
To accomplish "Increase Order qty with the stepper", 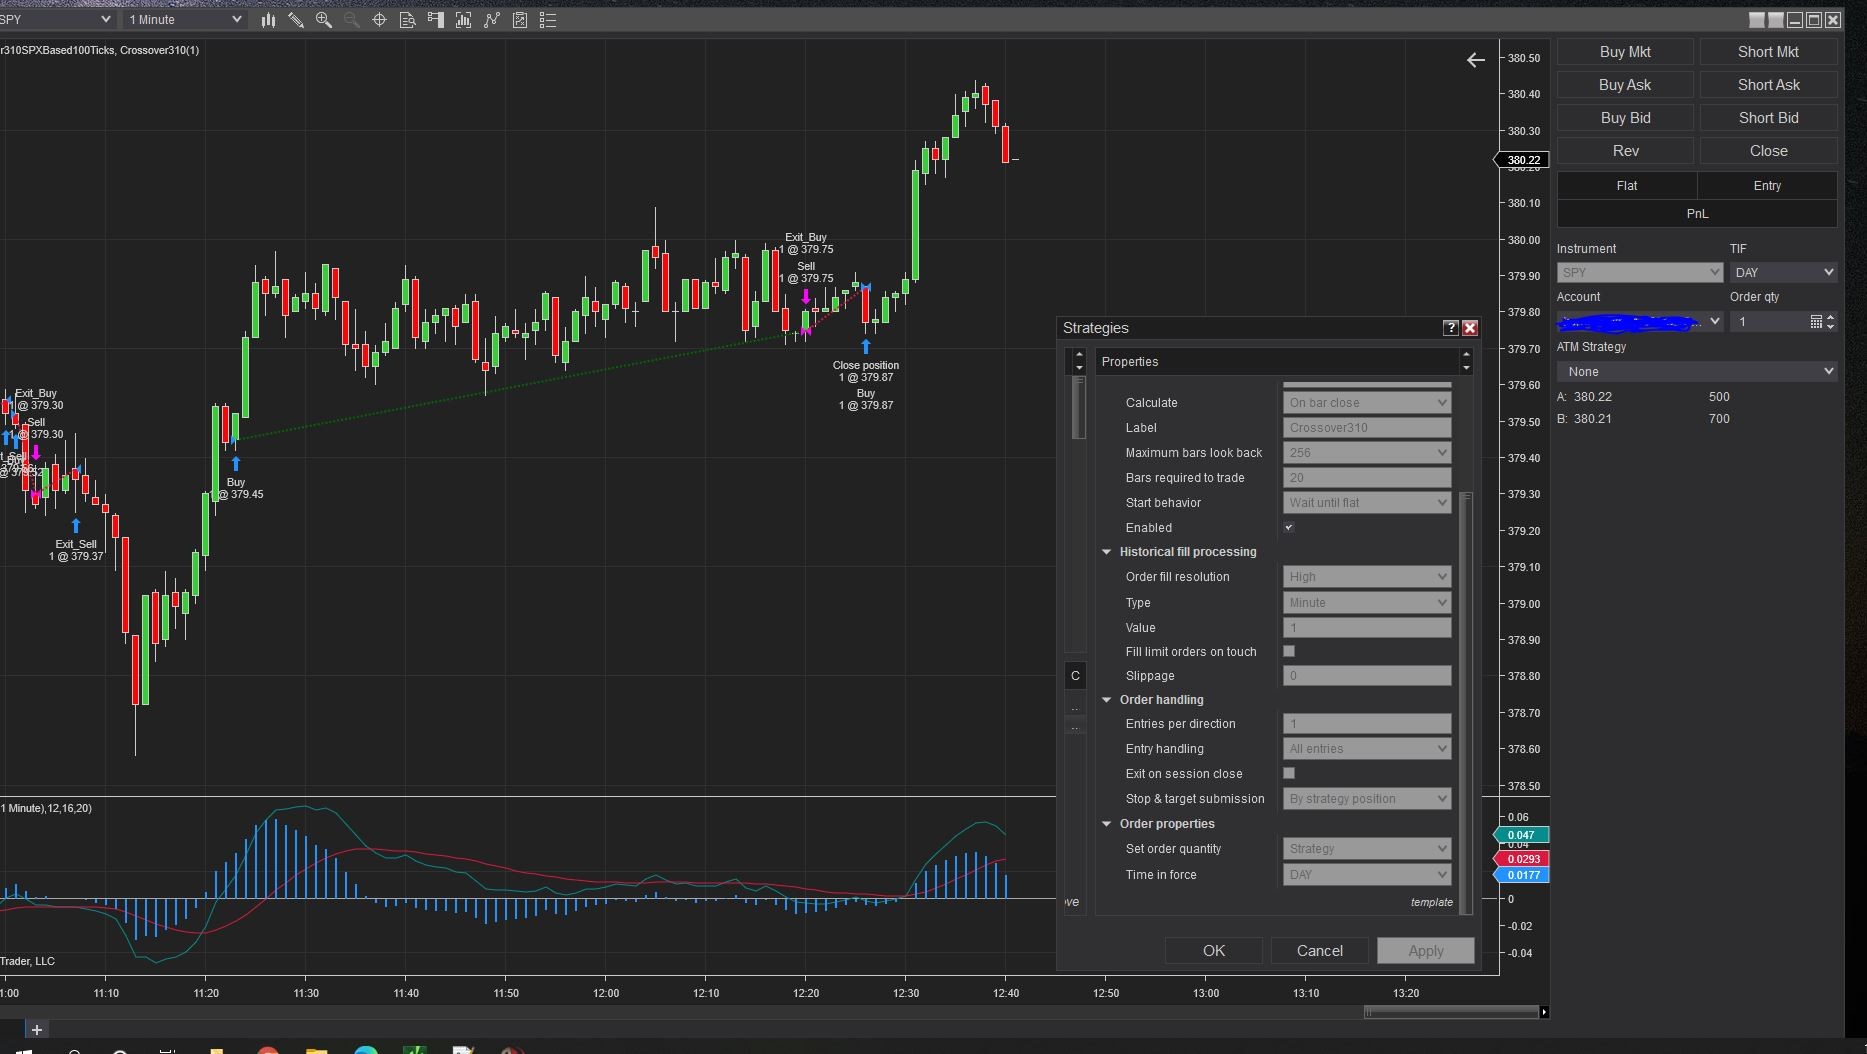I will (x=1832, y=316).
